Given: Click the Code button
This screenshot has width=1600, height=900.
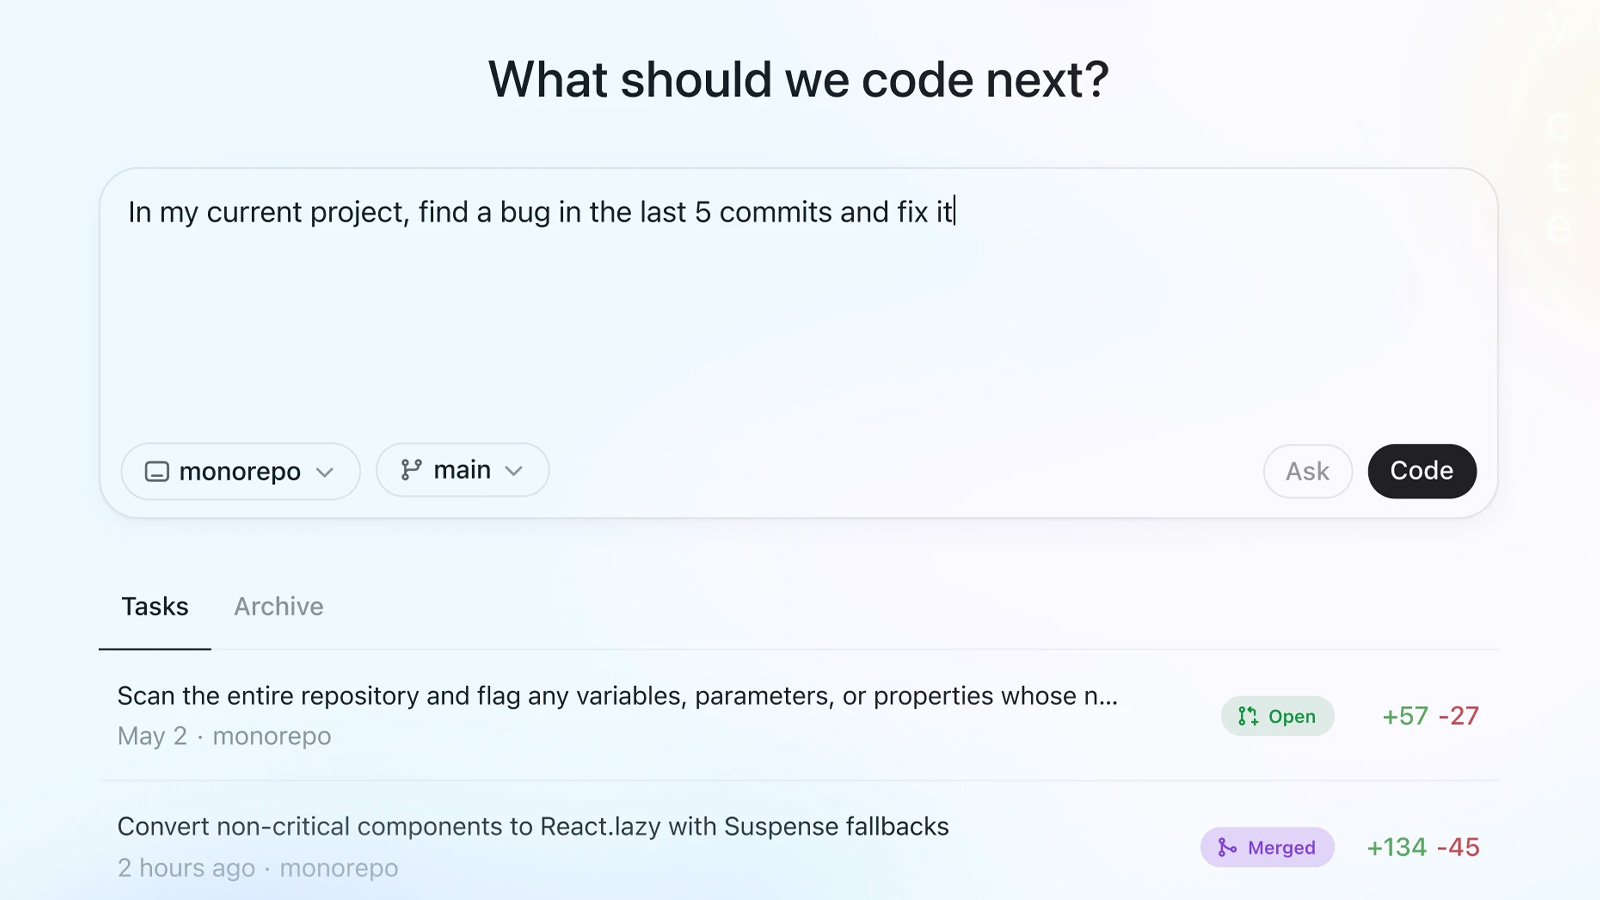Looking at the screenshot, I should (1422, 471).
